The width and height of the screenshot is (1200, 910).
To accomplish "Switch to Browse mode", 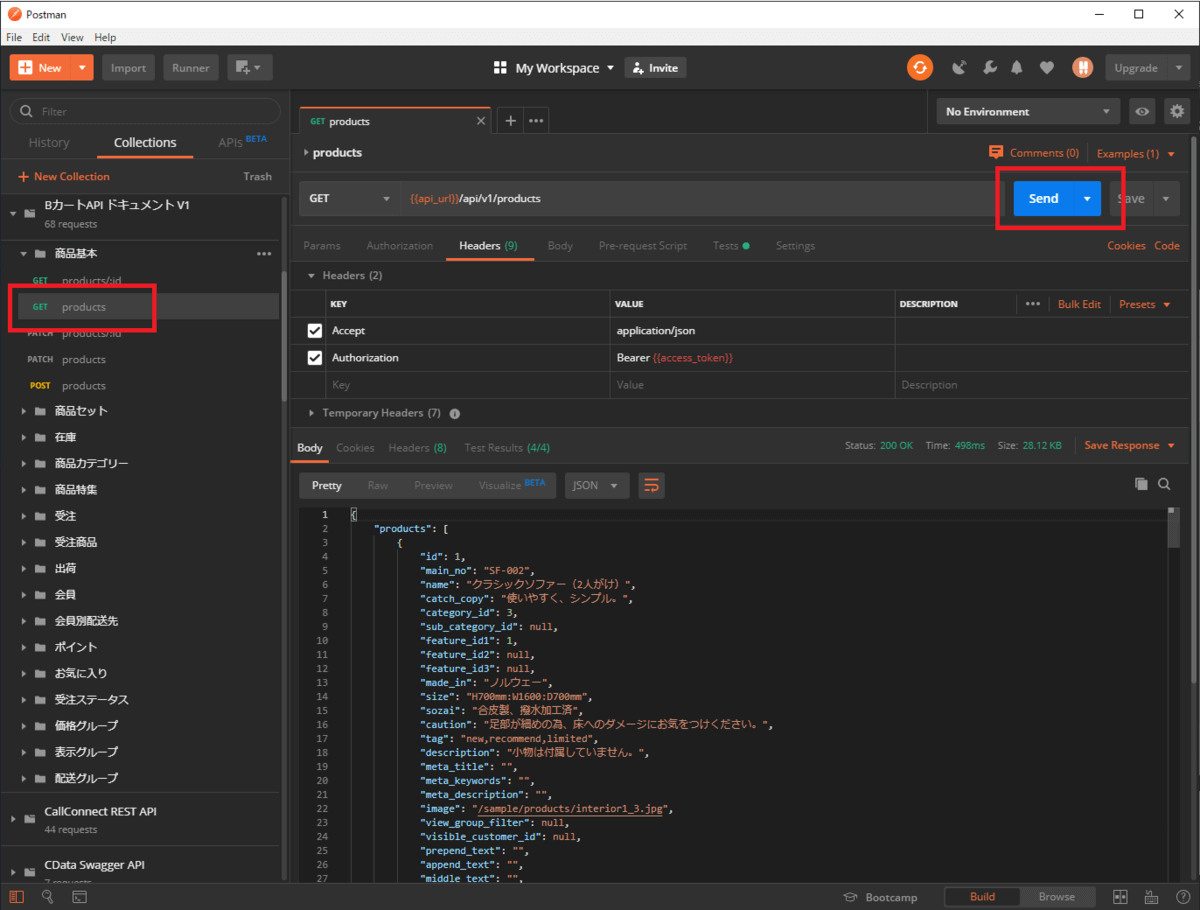I will tap(1056, 897).
